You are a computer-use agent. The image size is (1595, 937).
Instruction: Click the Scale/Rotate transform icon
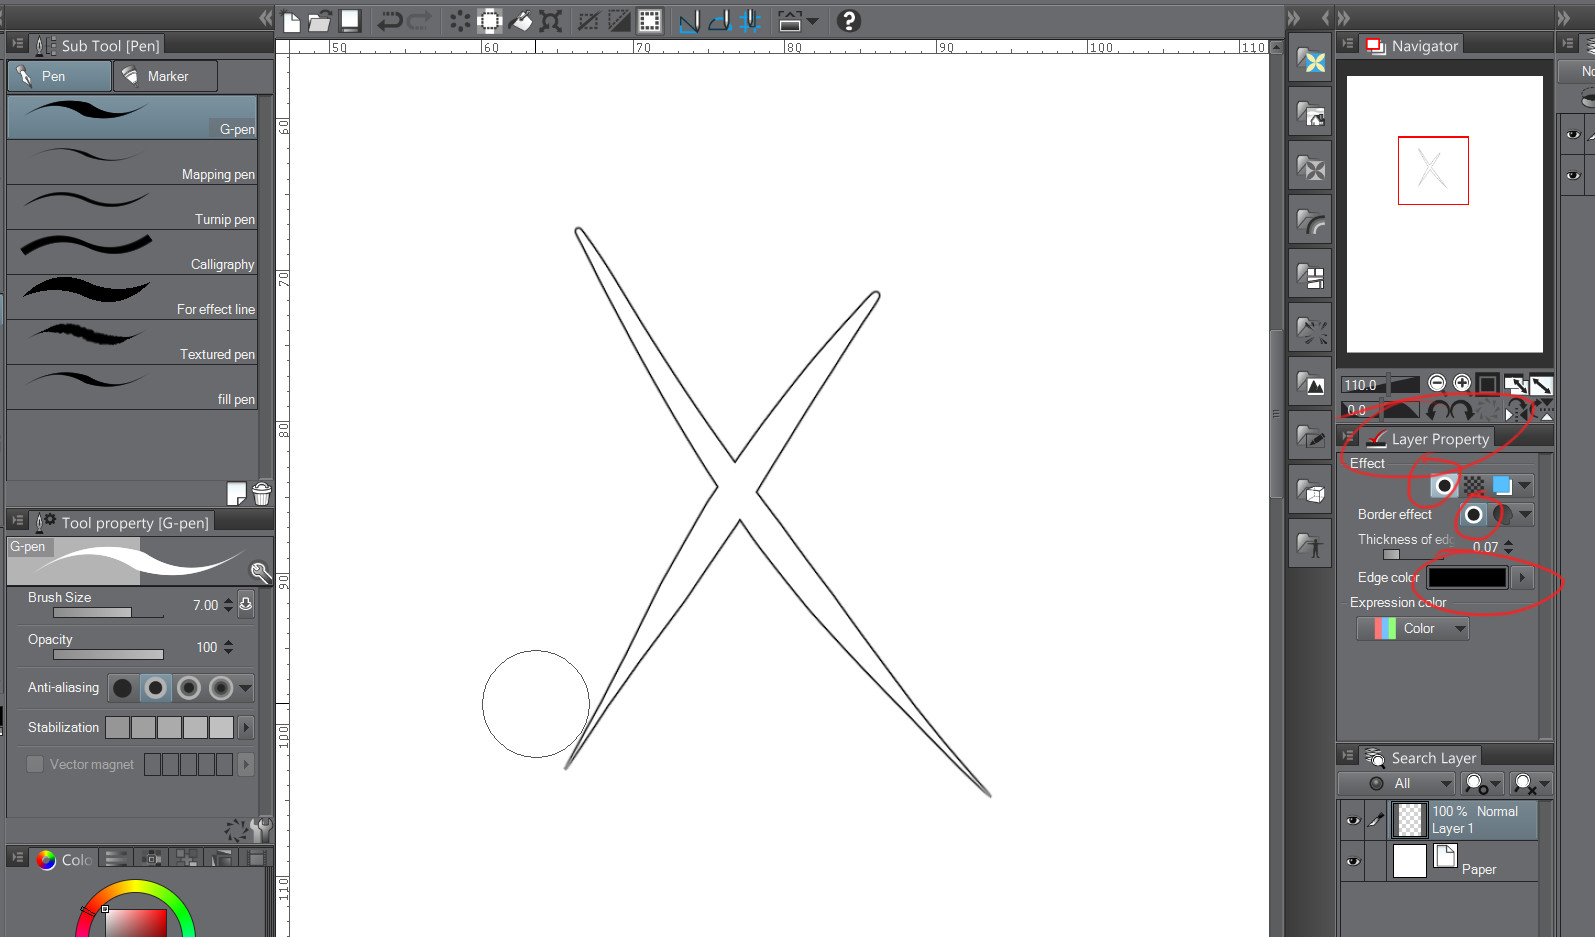coord(551,21)
